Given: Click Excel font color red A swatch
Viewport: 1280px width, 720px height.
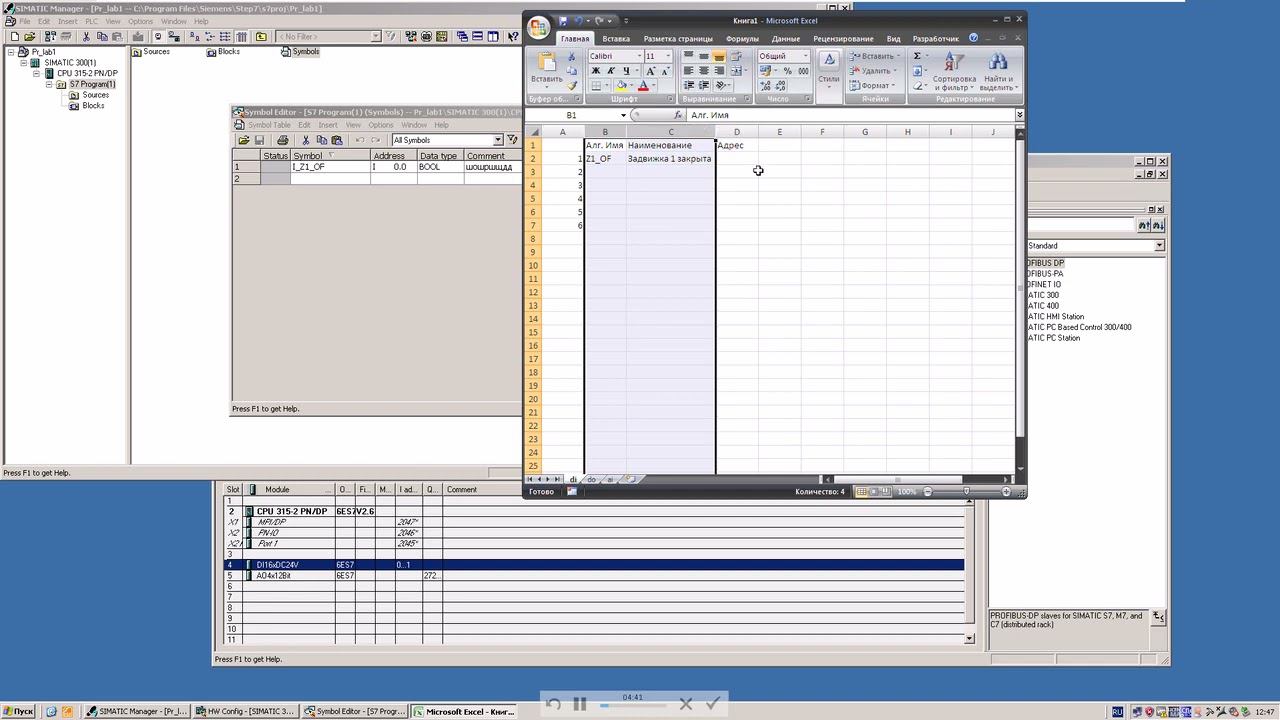Looking at the screenshot, I should coord(643,86).
